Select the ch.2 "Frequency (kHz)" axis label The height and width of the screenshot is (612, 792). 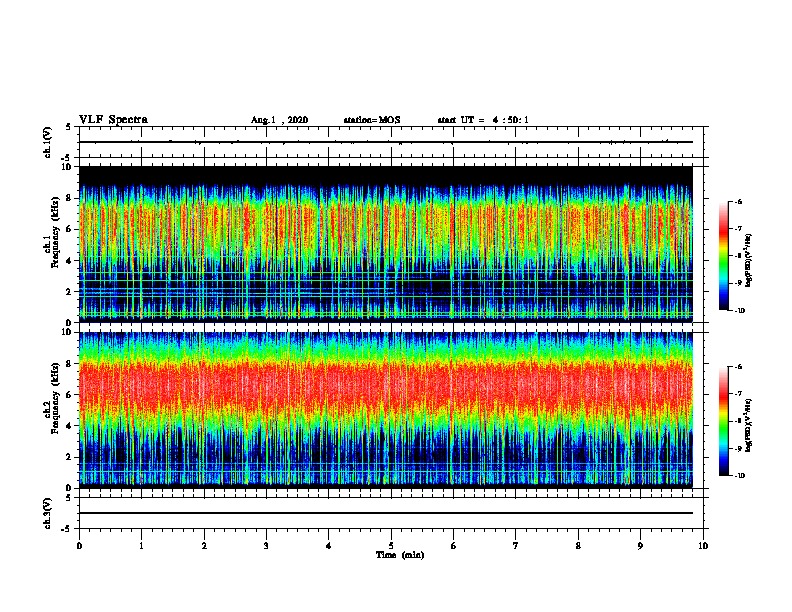point(55,397)
